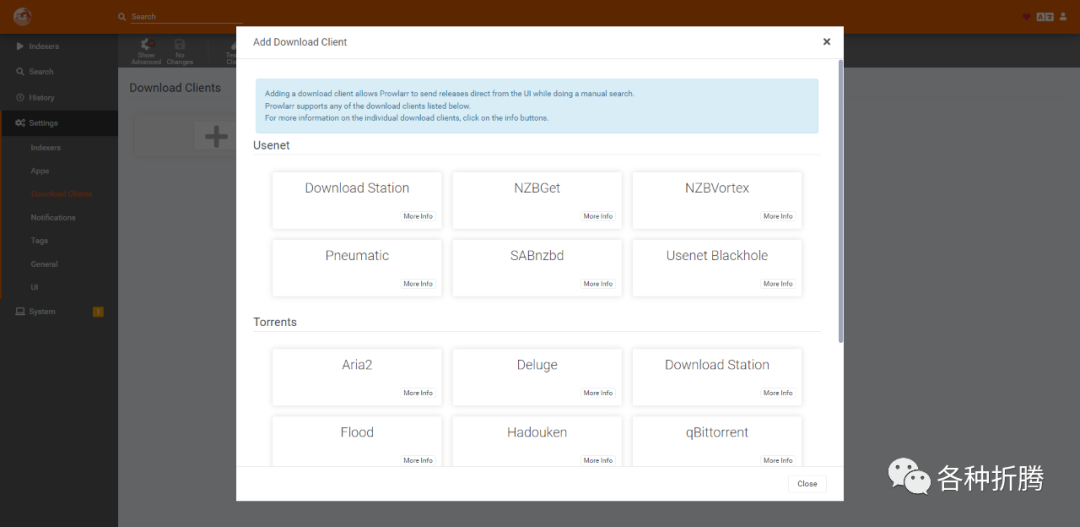Click the System laptop icon
Image resolution: width=1080 pixels, height=527 pixels.
tap(20, 311)
